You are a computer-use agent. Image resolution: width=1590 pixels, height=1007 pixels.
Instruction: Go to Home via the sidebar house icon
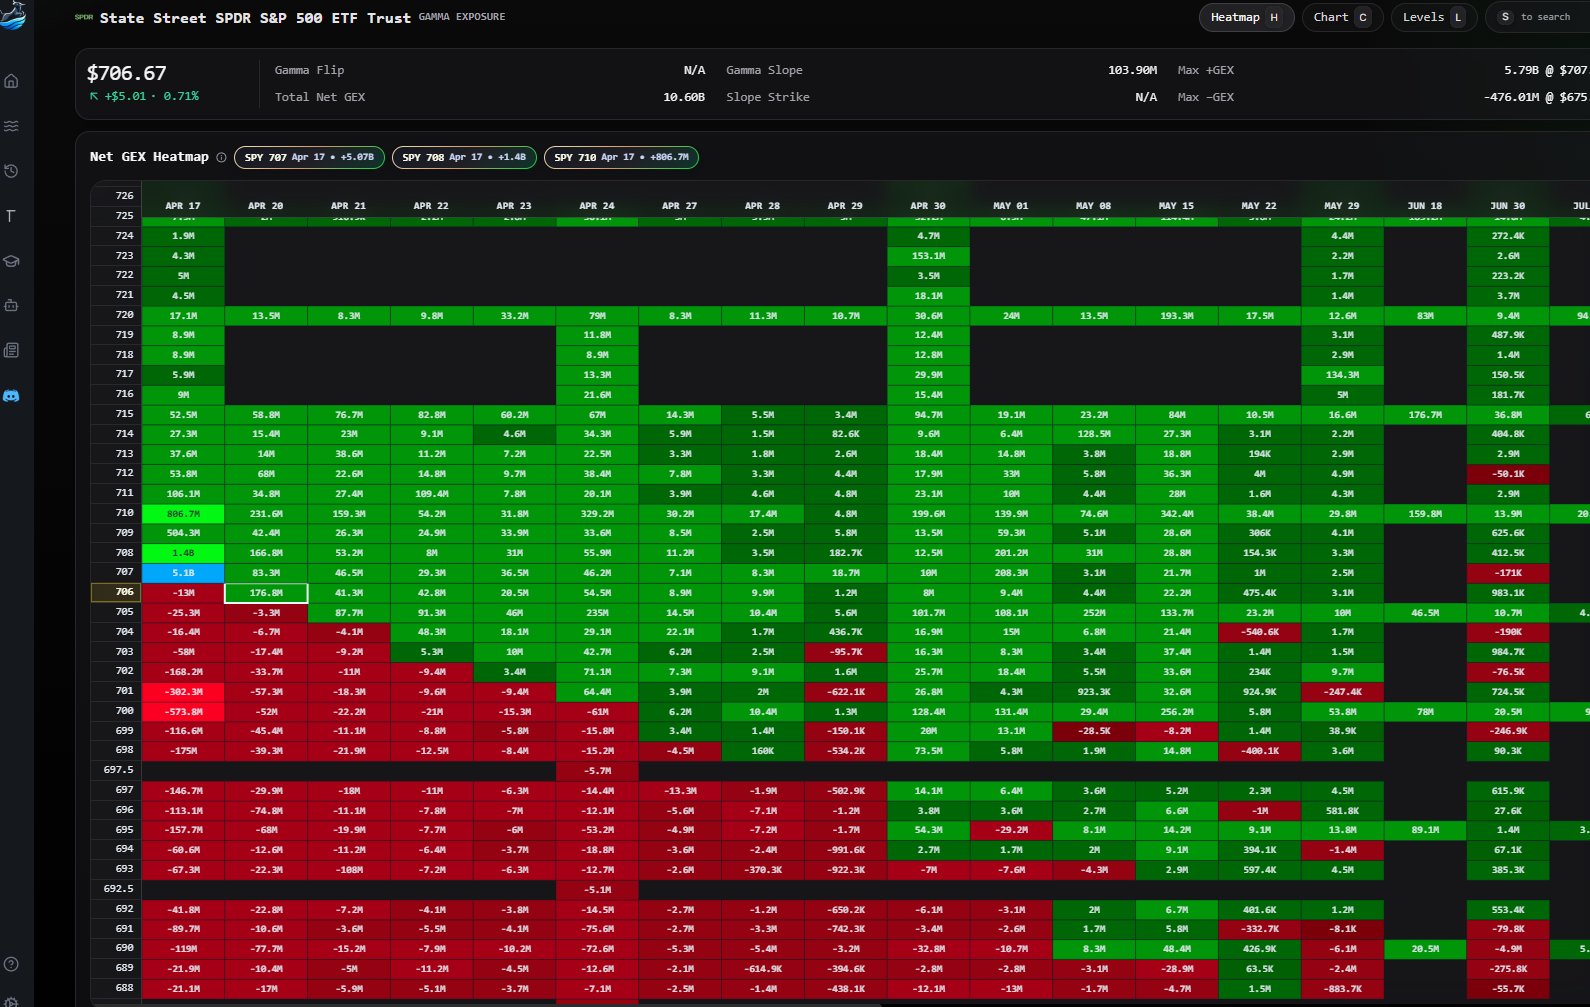pos(11,81)
